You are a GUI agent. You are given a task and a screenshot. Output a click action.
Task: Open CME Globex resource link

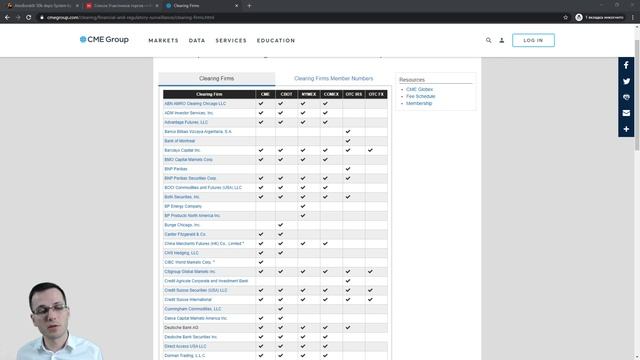tap(420, 89)
